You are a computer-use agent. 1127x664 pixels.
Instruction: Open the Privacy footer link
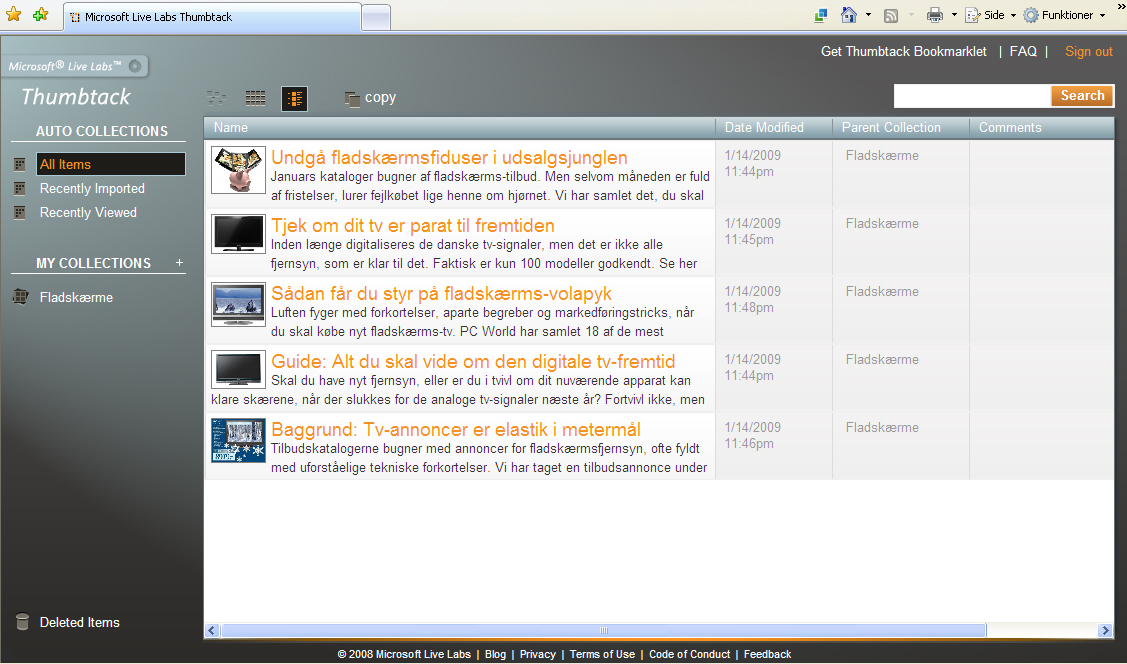click(538, 654)
